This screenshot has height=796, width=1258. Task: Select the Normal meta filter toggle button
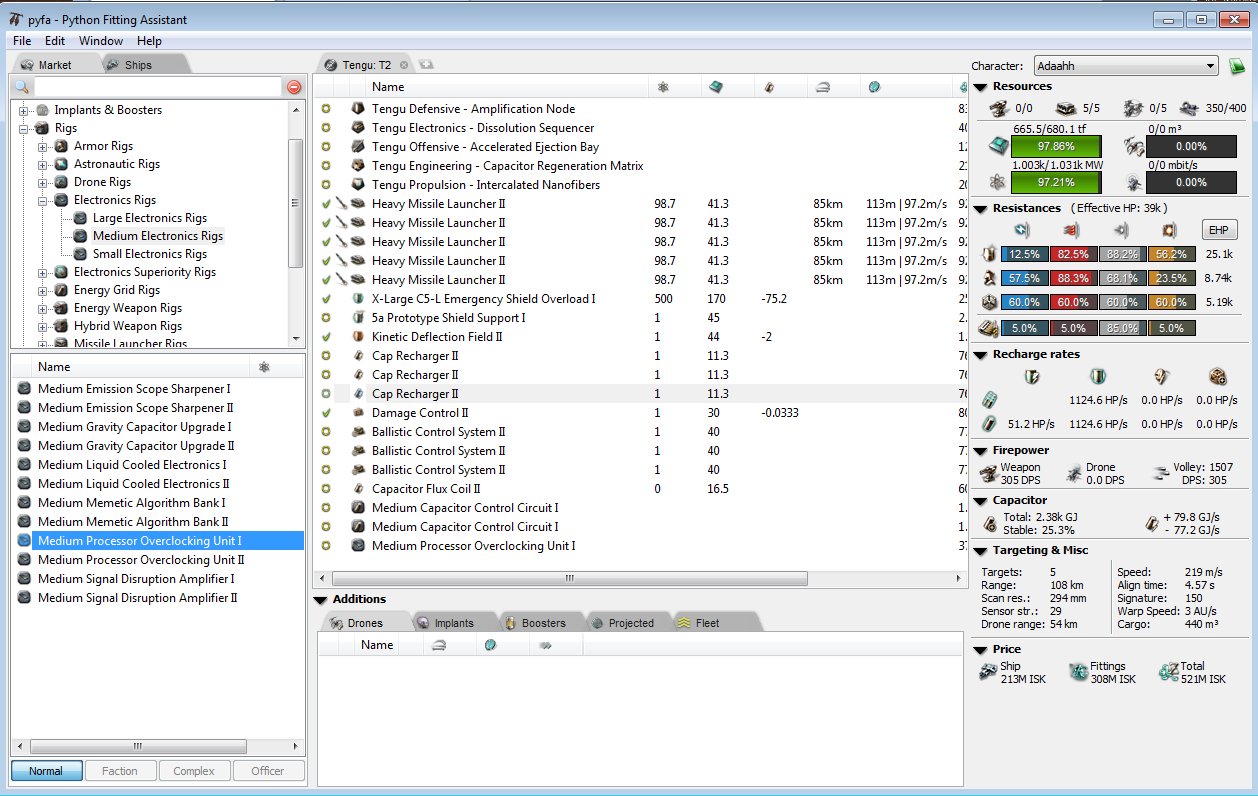point(46,771)
